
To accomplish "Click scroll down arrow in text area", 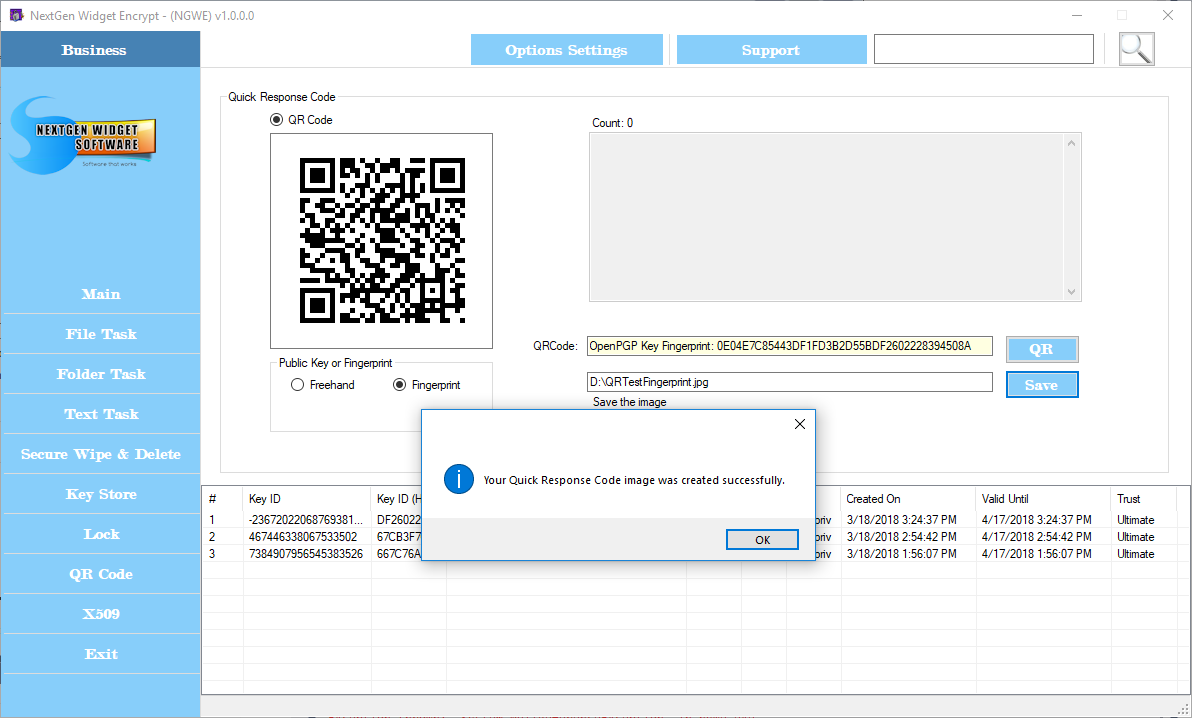I will (x=1072, y=292).
